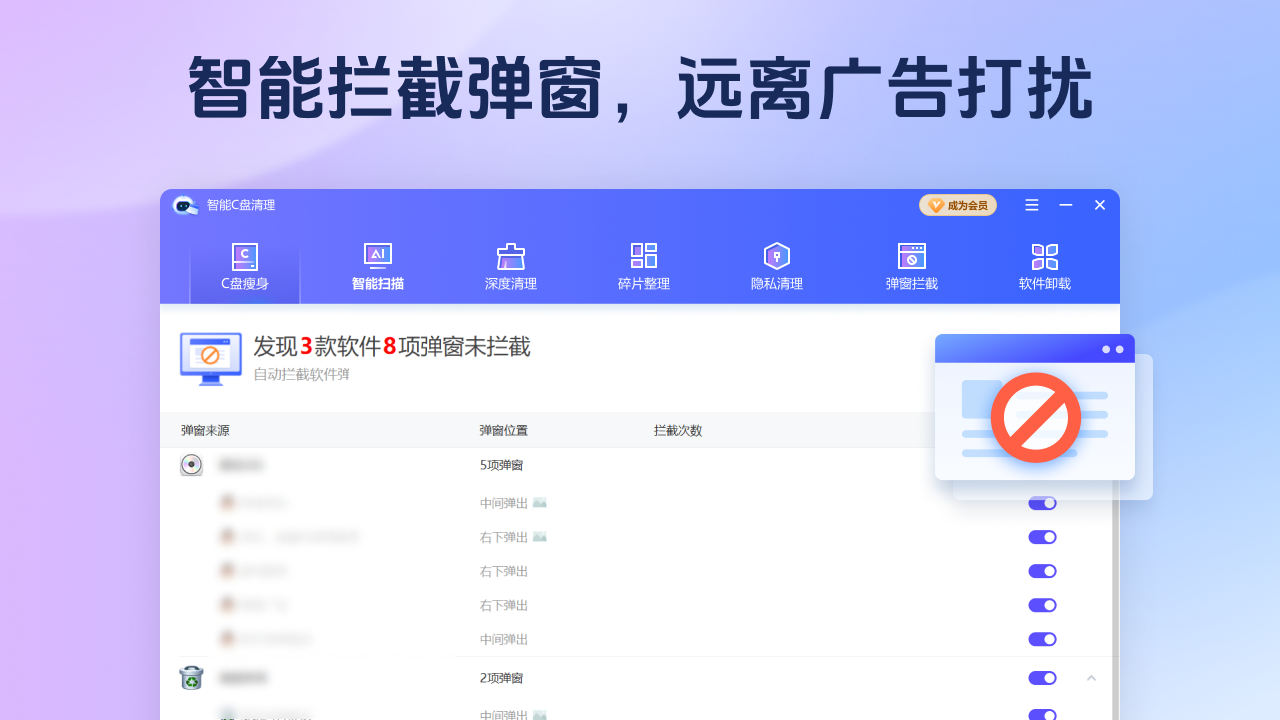Toggle blocking for the first 中间弹出 popup
Viewport: 1280px width, 720px height.
click(x=1042, y=503)
